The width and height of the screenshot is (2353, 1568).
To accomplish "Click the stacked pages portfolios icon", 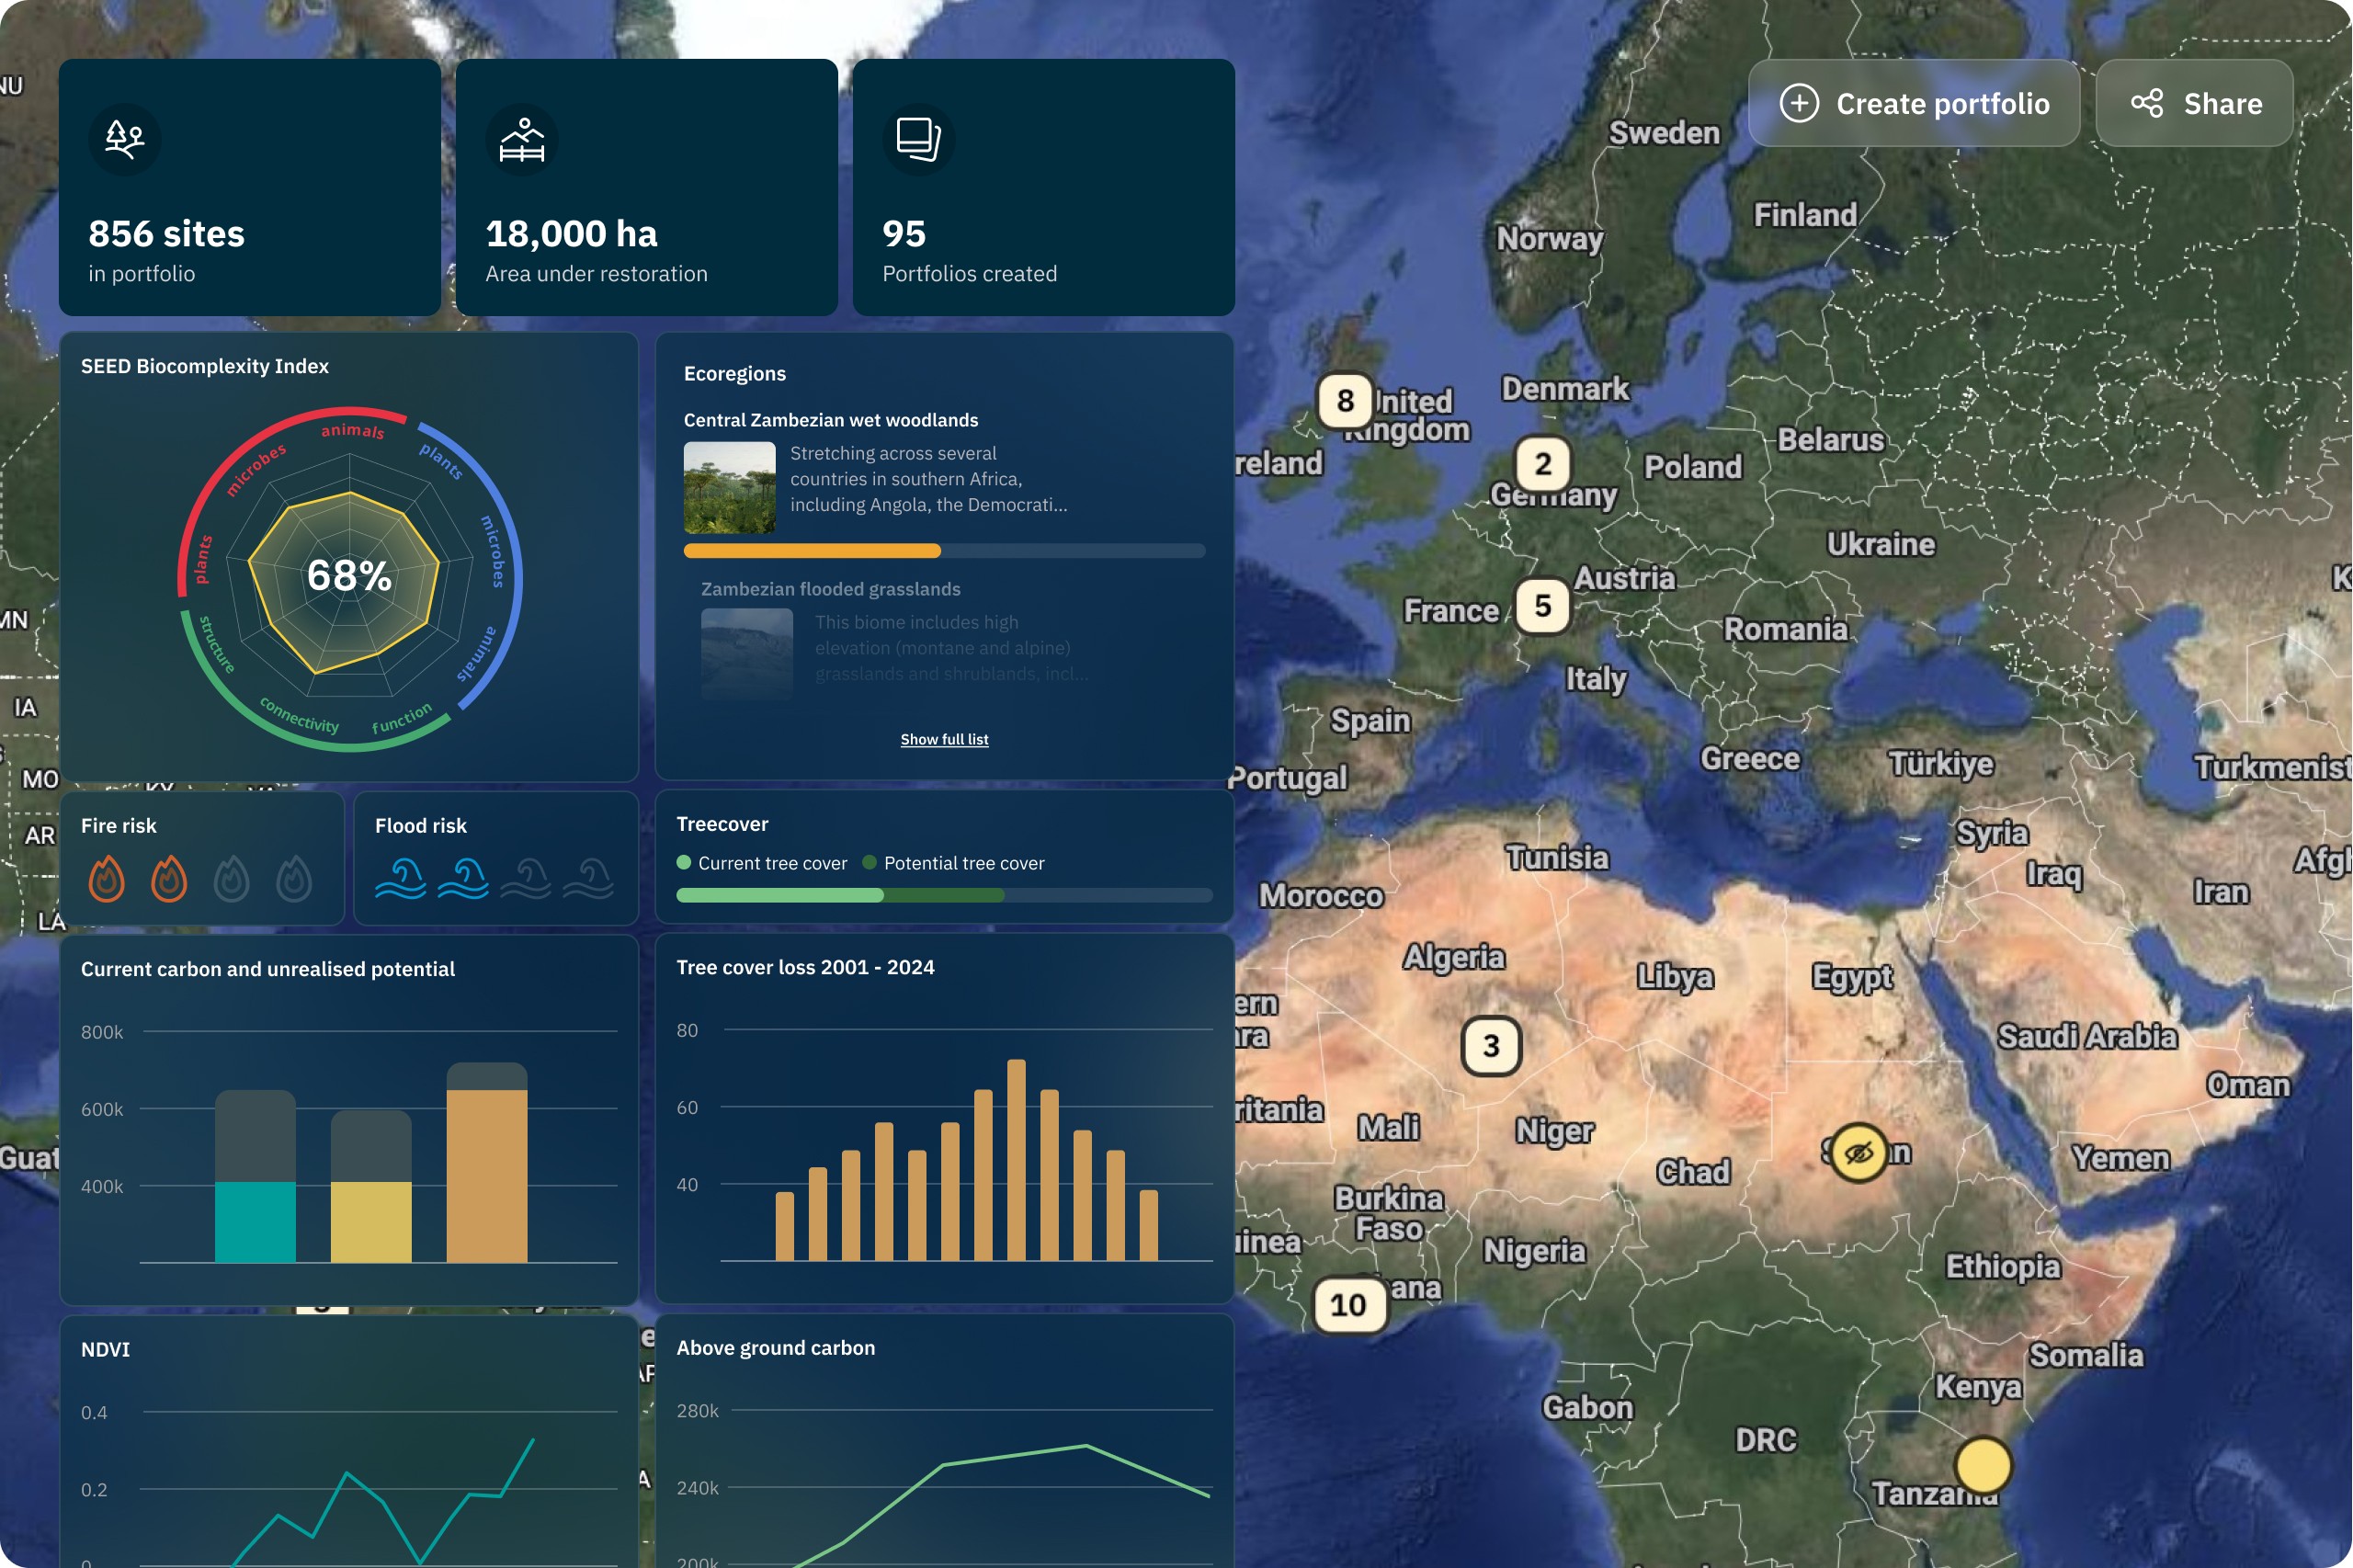I will tap(918, 139).
